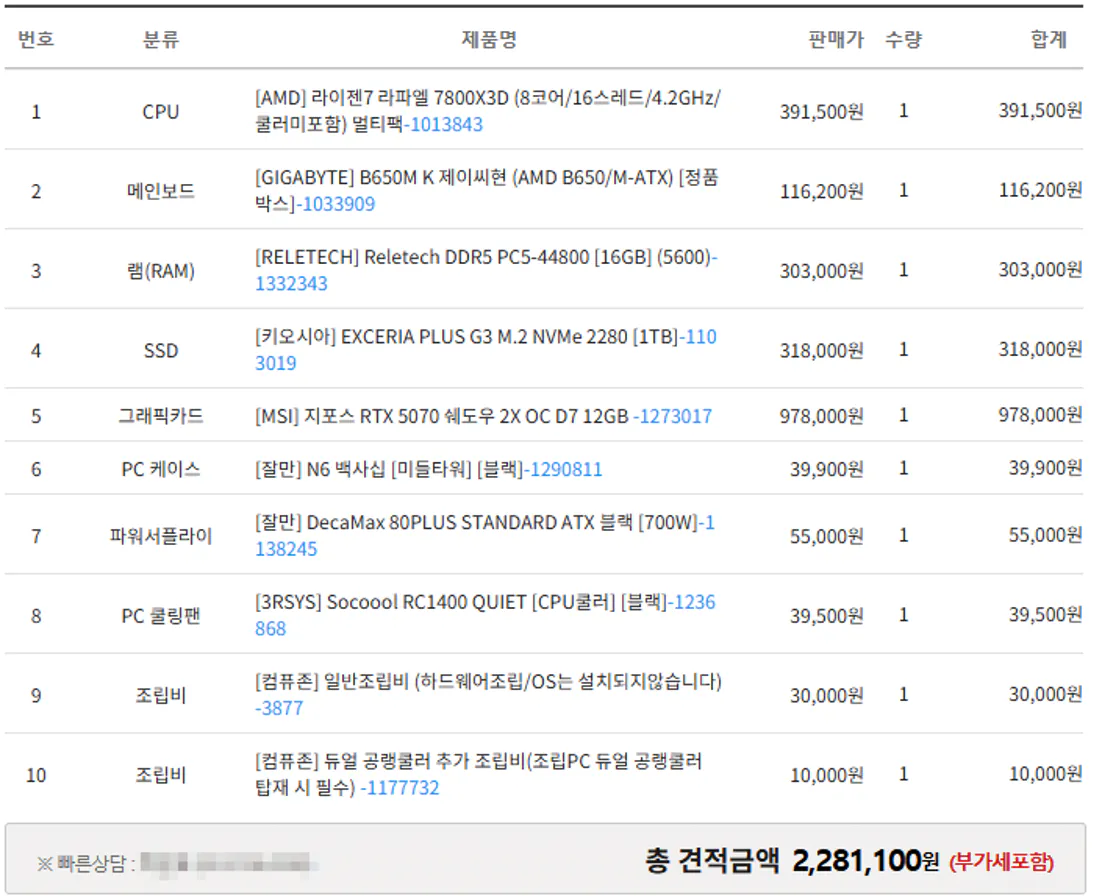
Task: Click the 그래픽카드 category cell
Action: (160, 416)
